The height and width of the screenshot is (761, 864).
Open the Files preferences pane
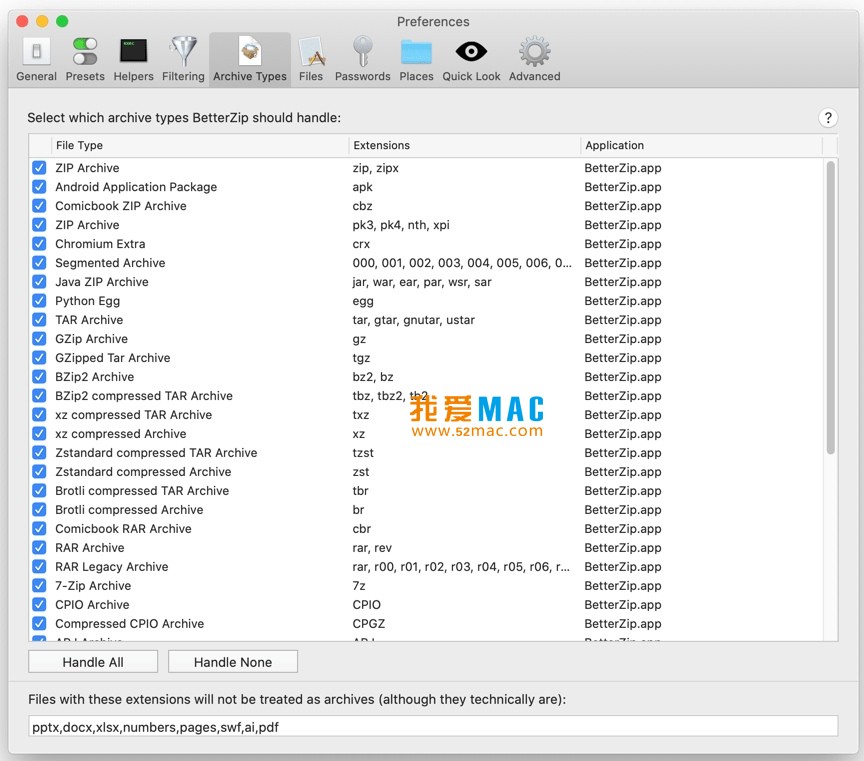point(311,60)
